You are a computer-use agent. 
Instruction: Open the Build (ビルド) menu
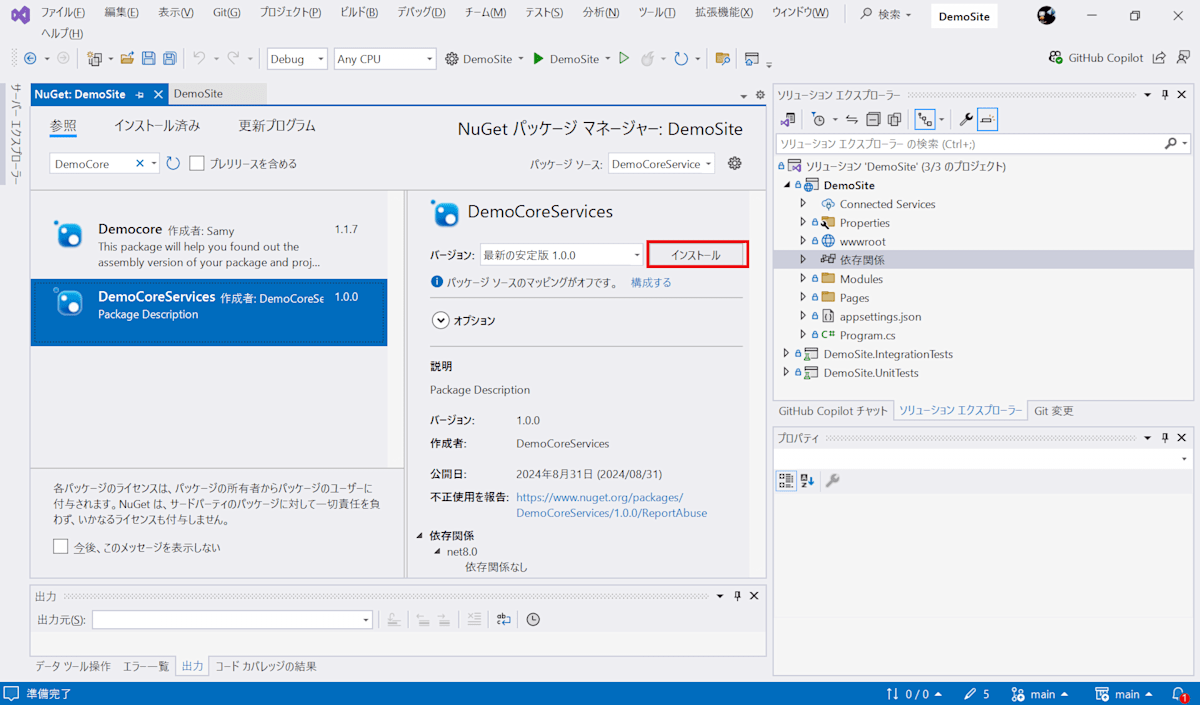click(x=359, y=13)
